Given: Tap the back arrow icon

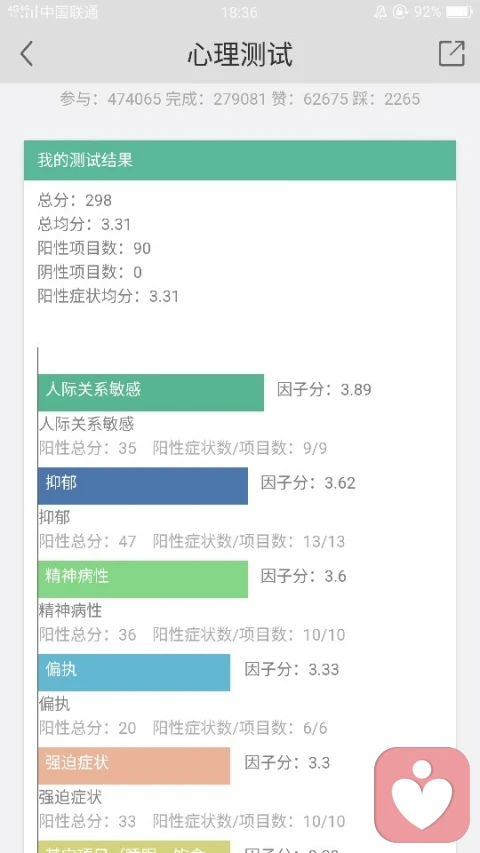Looking at the screenshot, I should click(x=26, y=54).
